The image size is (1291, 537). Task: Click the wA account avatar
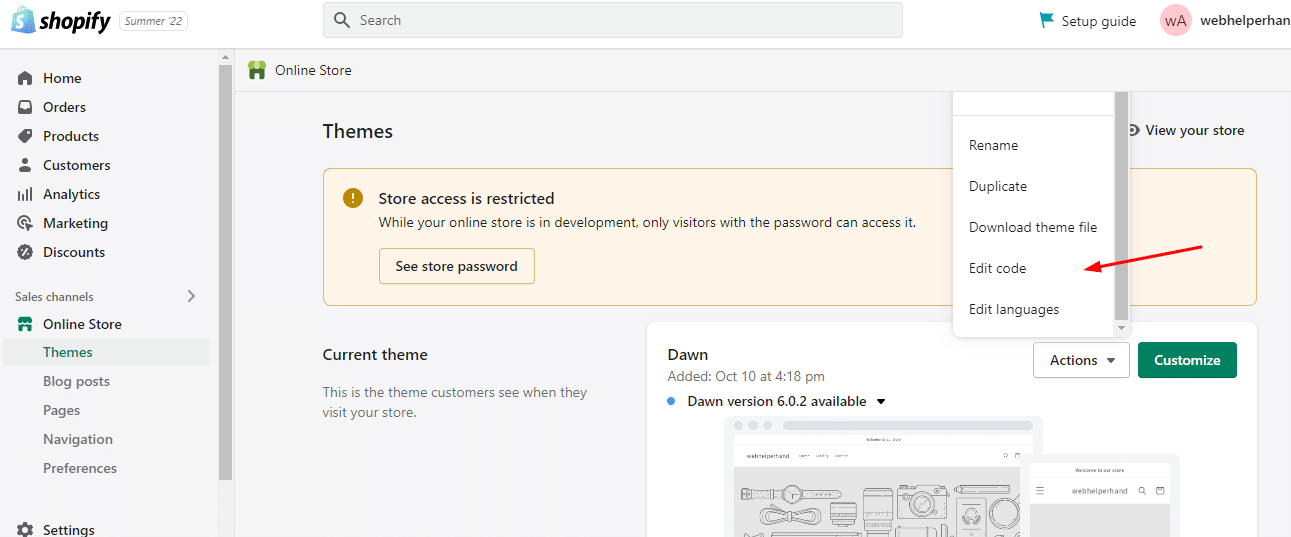tap(1176, 20)
